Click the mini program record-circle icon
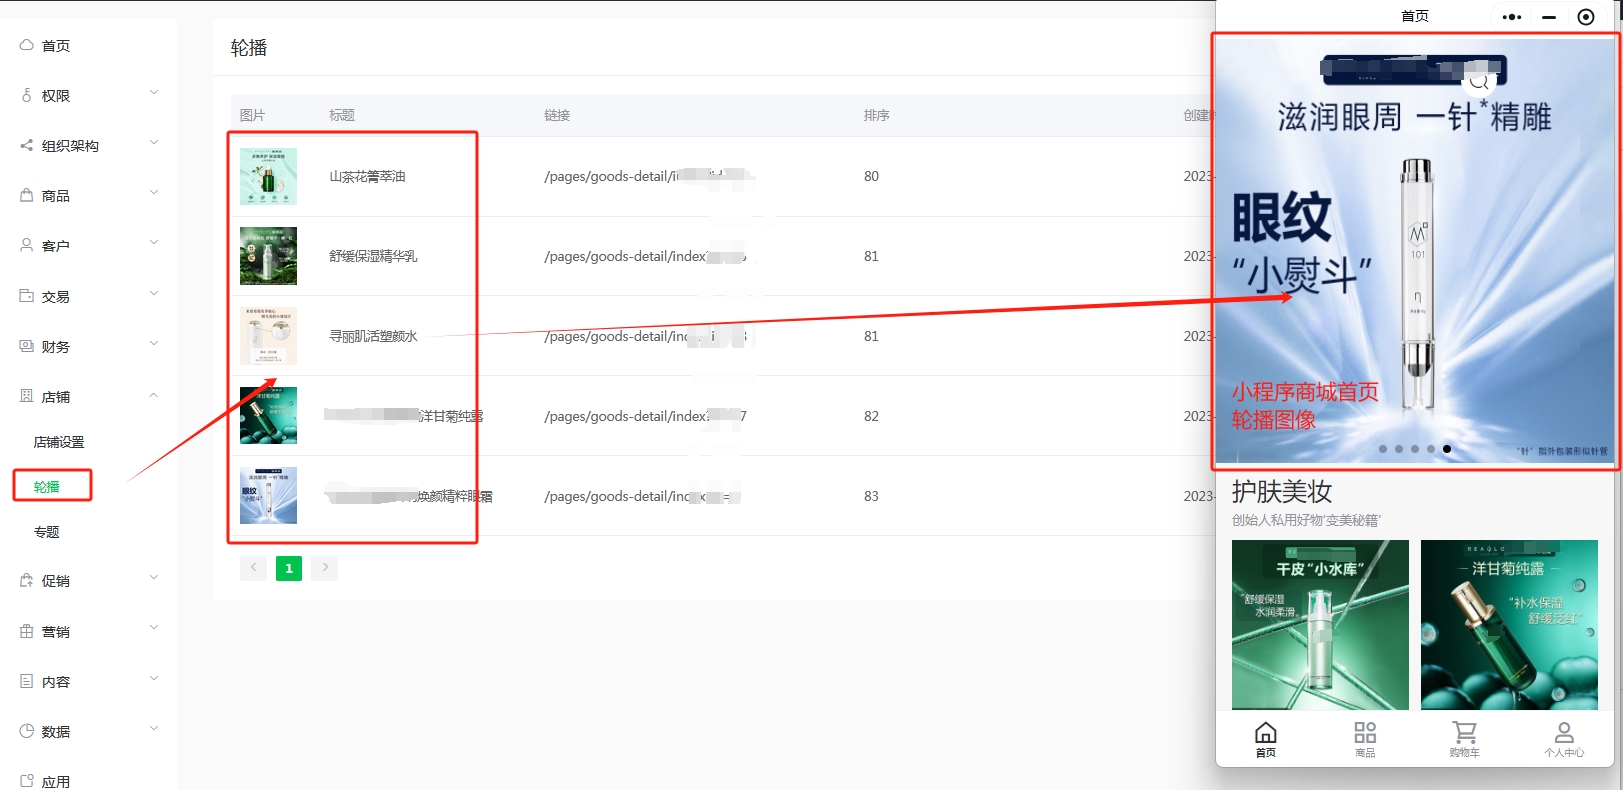Viewport: 1623px width, 790px height. [x=1586, y=17]
